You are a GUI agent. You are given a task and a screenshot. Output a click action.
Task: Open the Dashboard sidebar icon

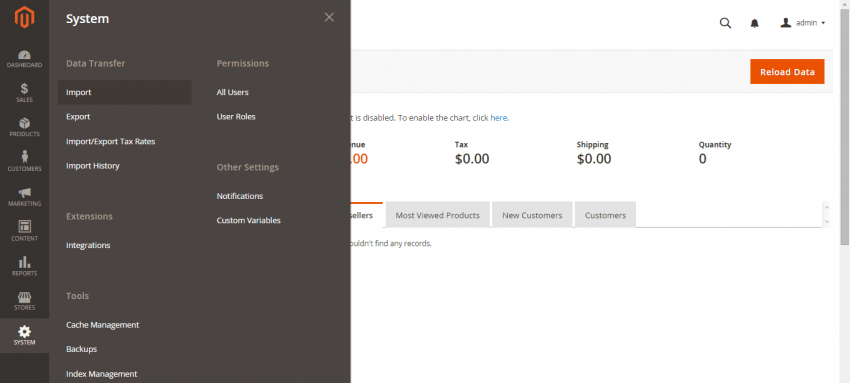[24, 59]
